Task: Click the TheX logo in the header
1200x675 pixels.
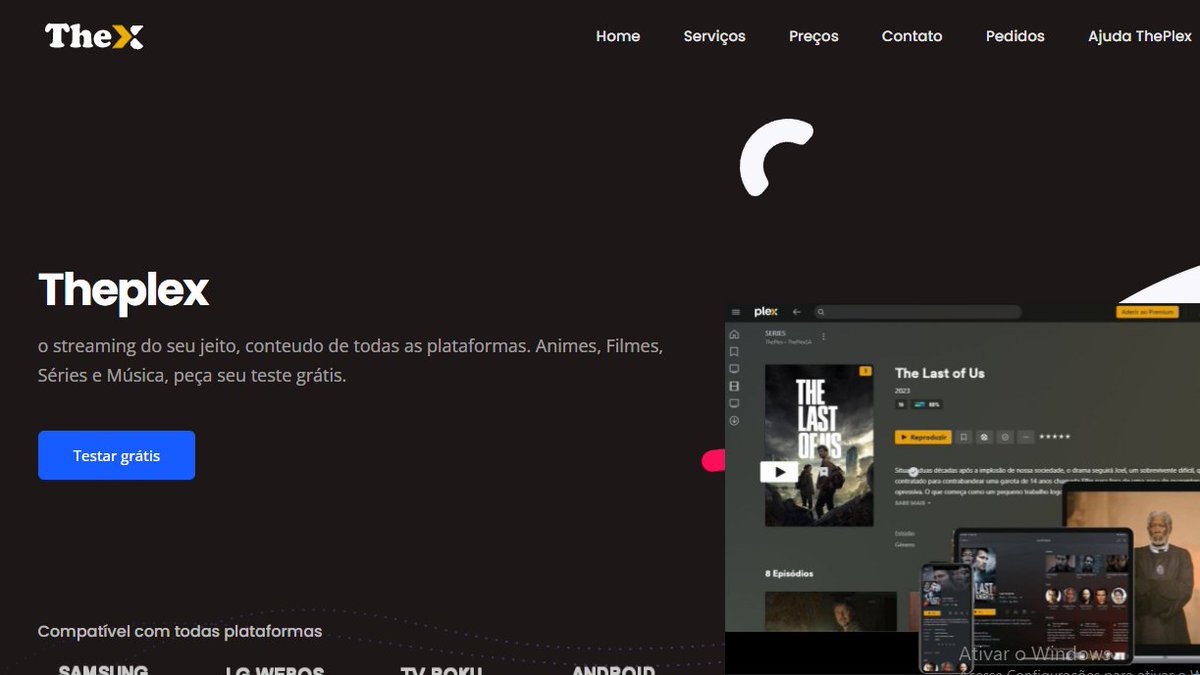Action: coord(94,36)
